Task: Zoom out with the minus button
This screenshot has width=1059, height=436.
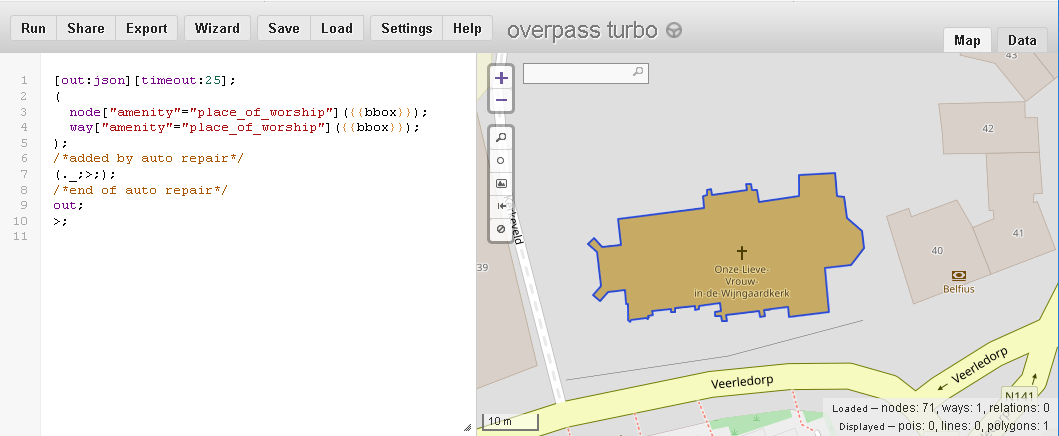Action: pos(501,101)
